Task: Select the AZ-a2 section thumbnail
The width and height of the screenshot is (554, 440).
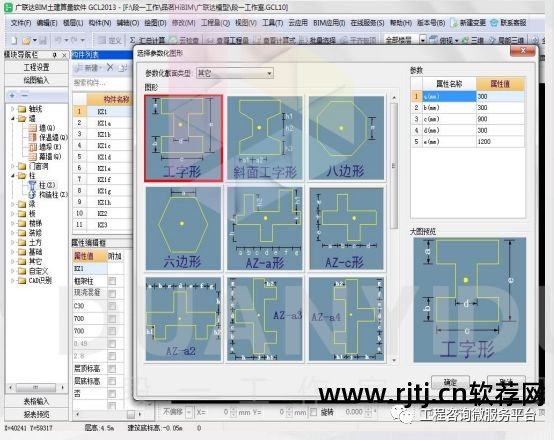Action: [183, 319]
